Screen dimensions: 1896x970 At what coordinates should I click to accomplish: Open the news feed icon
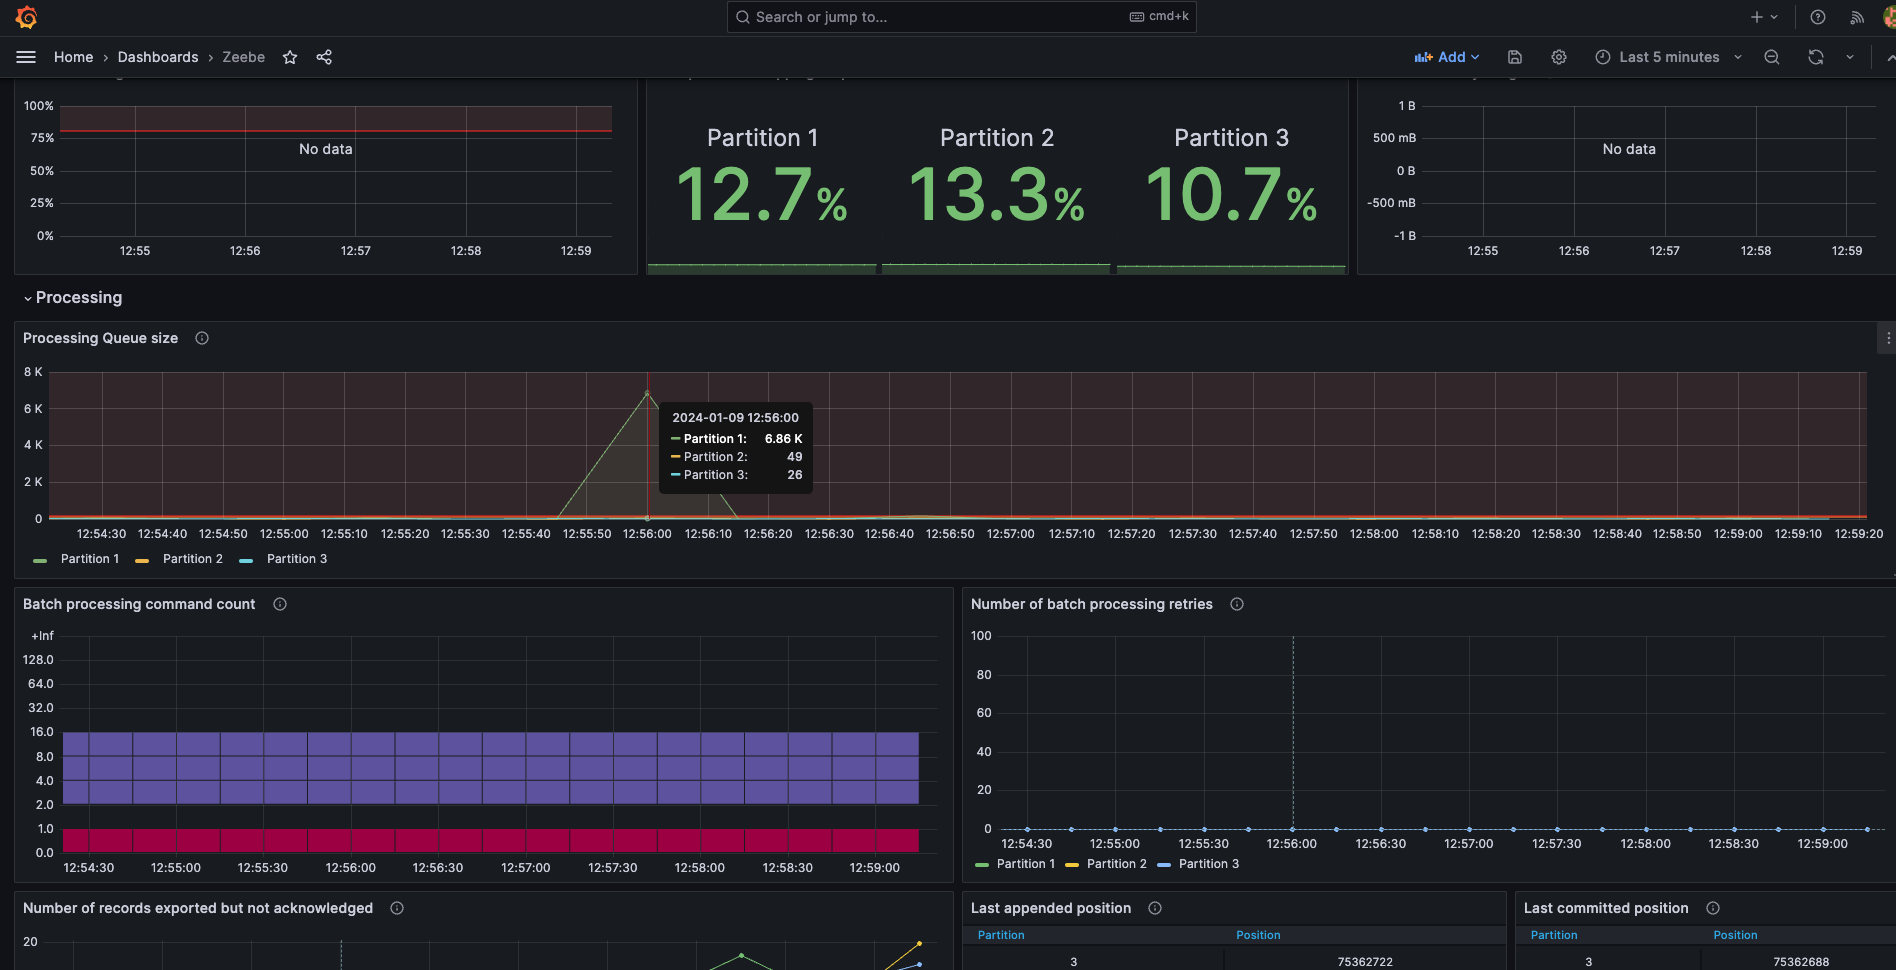click(x=1857, y=17)
